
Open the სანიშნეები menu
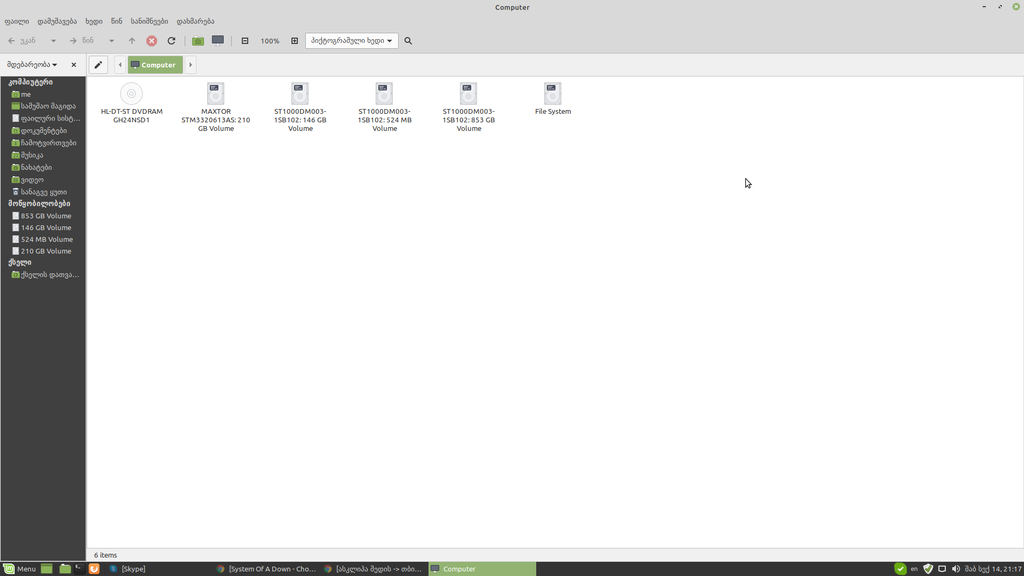tap(150, 21)
